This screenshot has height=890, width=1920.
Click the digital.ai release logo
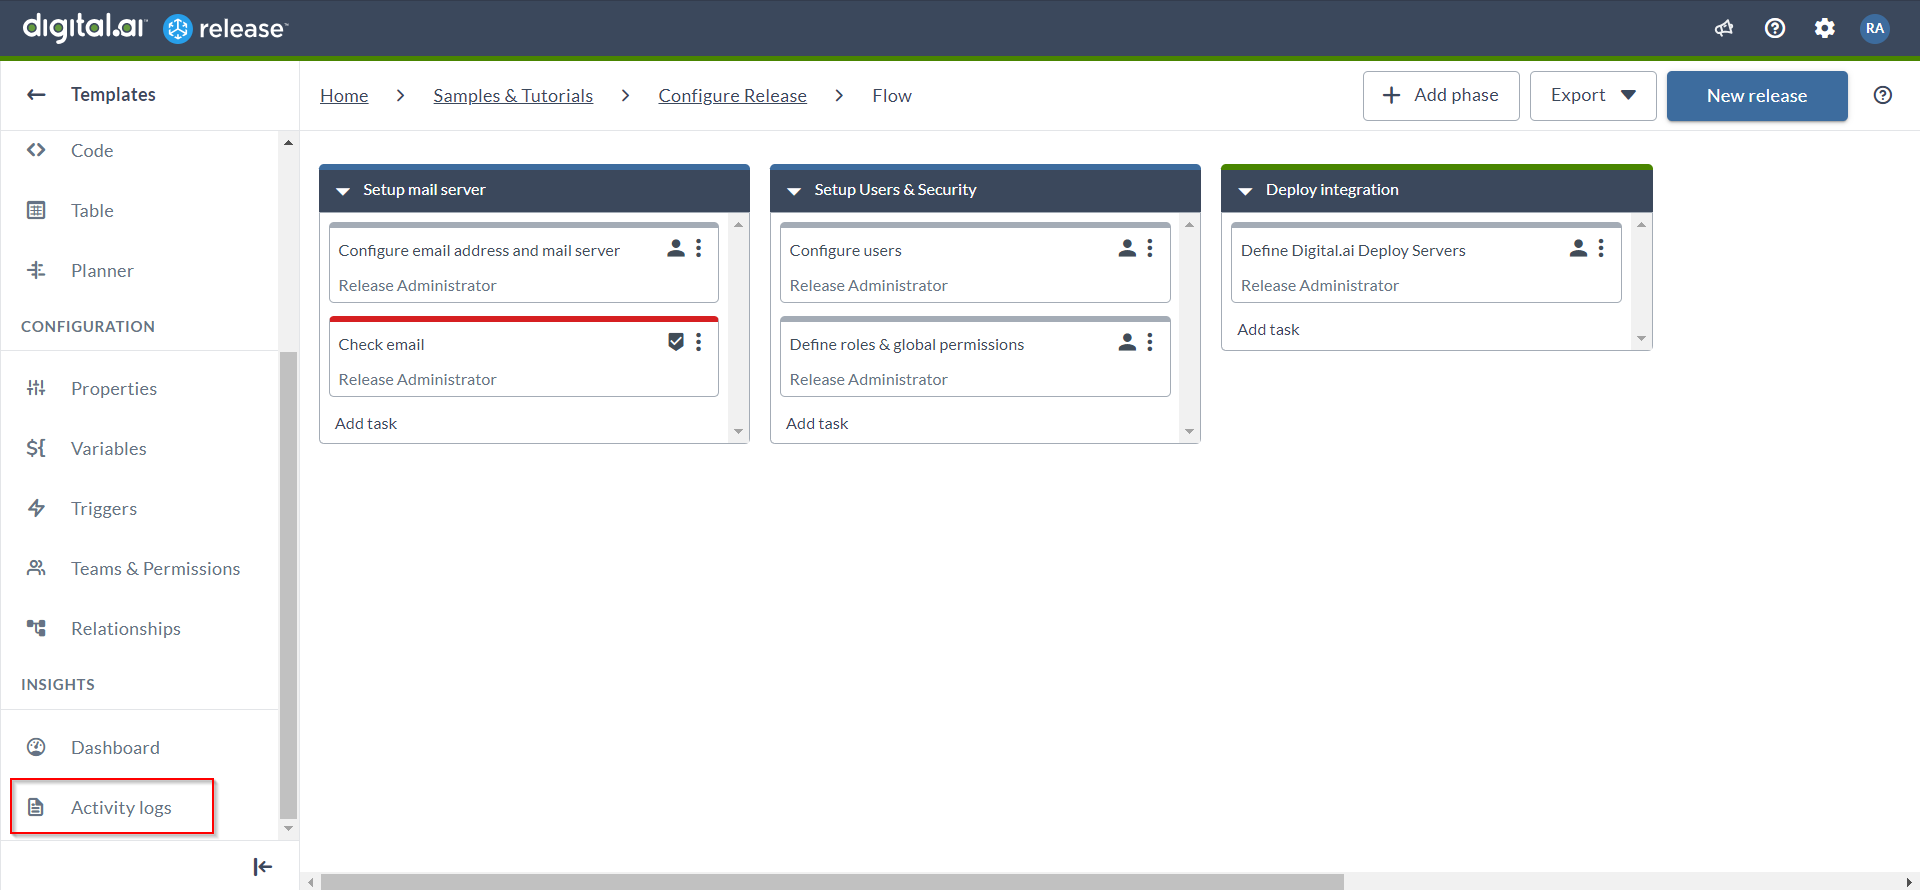pyautogui.click(x=155, y=28)
